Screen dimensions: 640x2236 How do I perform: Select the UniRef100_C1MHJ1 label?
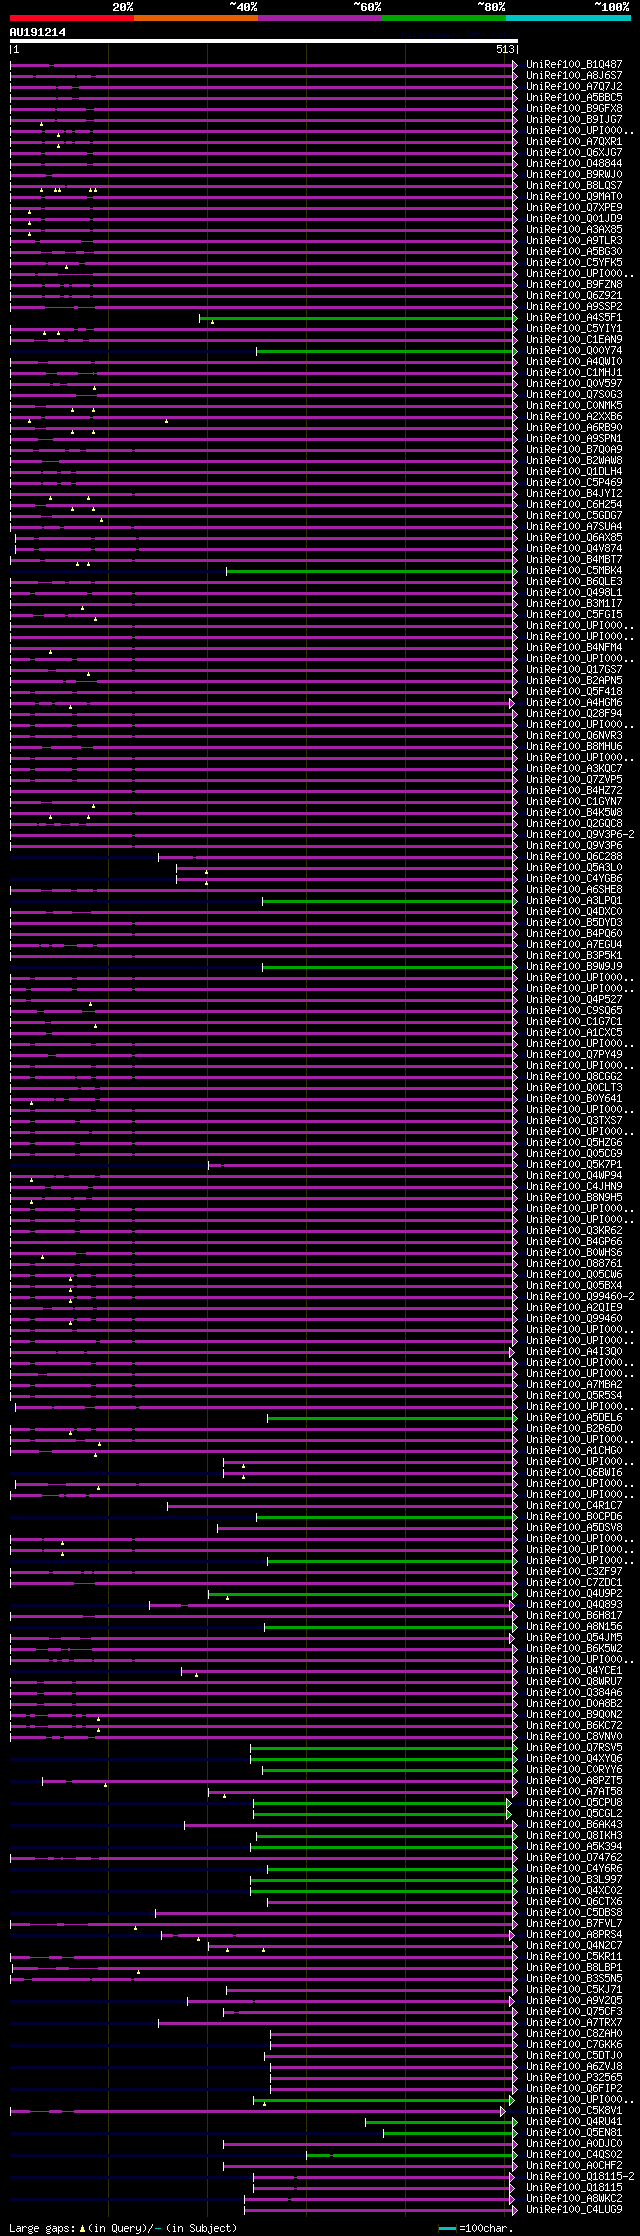pyautogui.click(x=574, y=372)
